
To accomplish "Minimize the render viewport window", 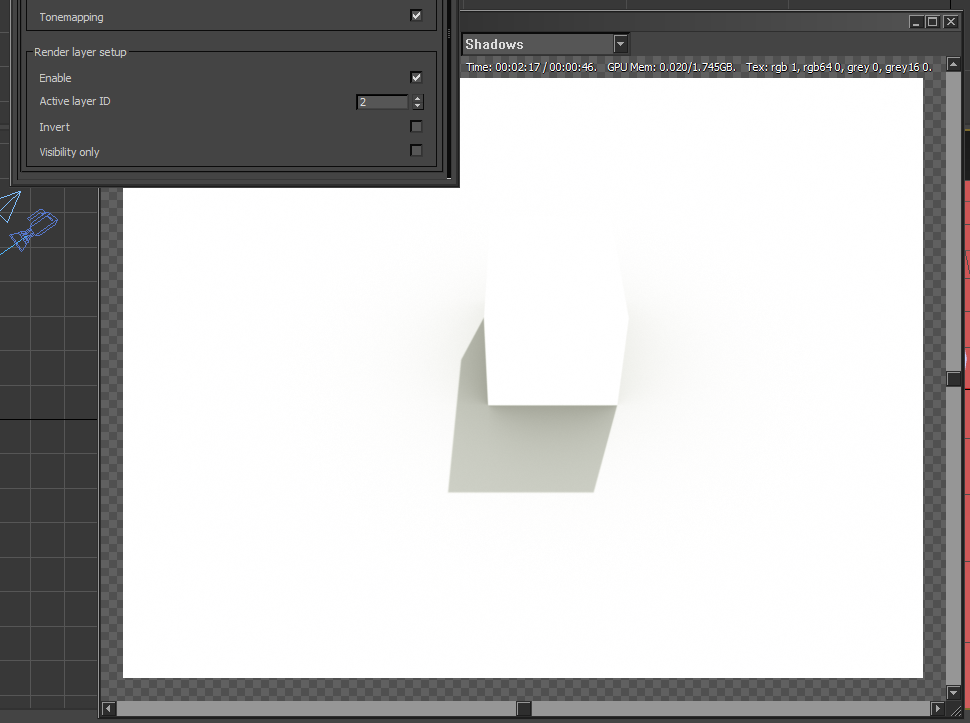I will point(916,22).
